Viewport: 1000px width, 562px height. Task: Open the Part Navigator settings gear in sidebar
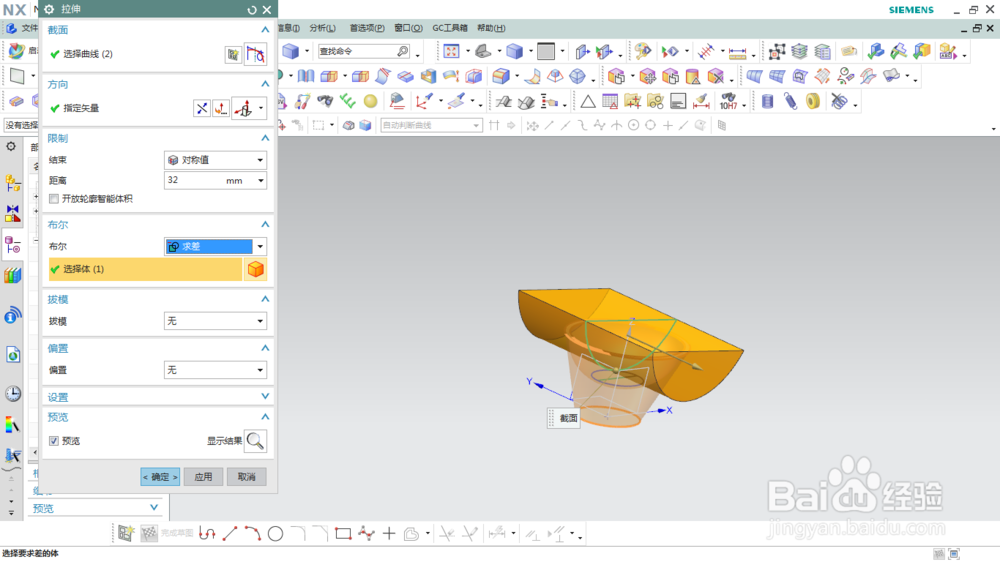coord(11,147)
